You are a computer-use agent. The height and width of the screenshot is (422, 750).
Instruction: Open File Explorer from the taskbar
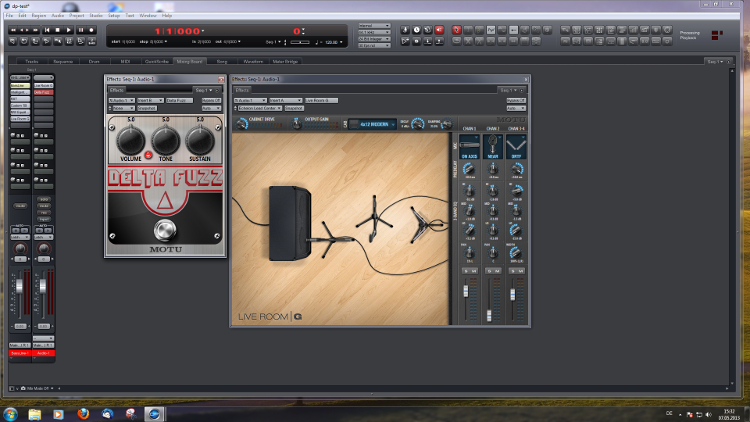[34, 414]
